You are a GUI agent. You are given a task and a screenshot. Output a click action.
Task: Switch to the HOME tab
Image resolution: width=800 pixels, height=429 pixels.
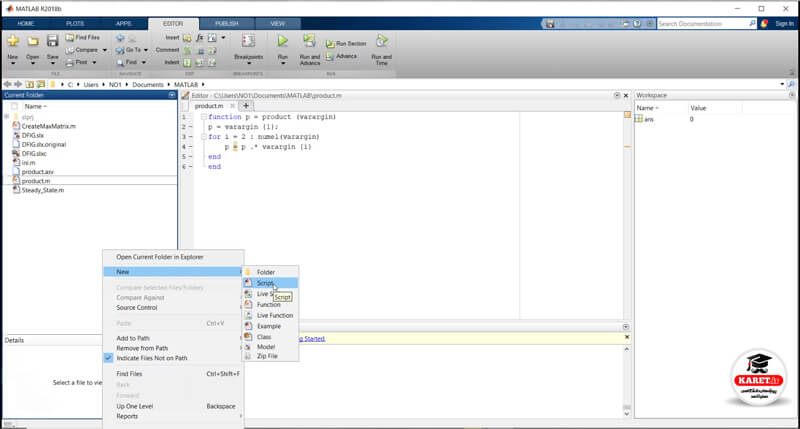click(x=26, y=23)
